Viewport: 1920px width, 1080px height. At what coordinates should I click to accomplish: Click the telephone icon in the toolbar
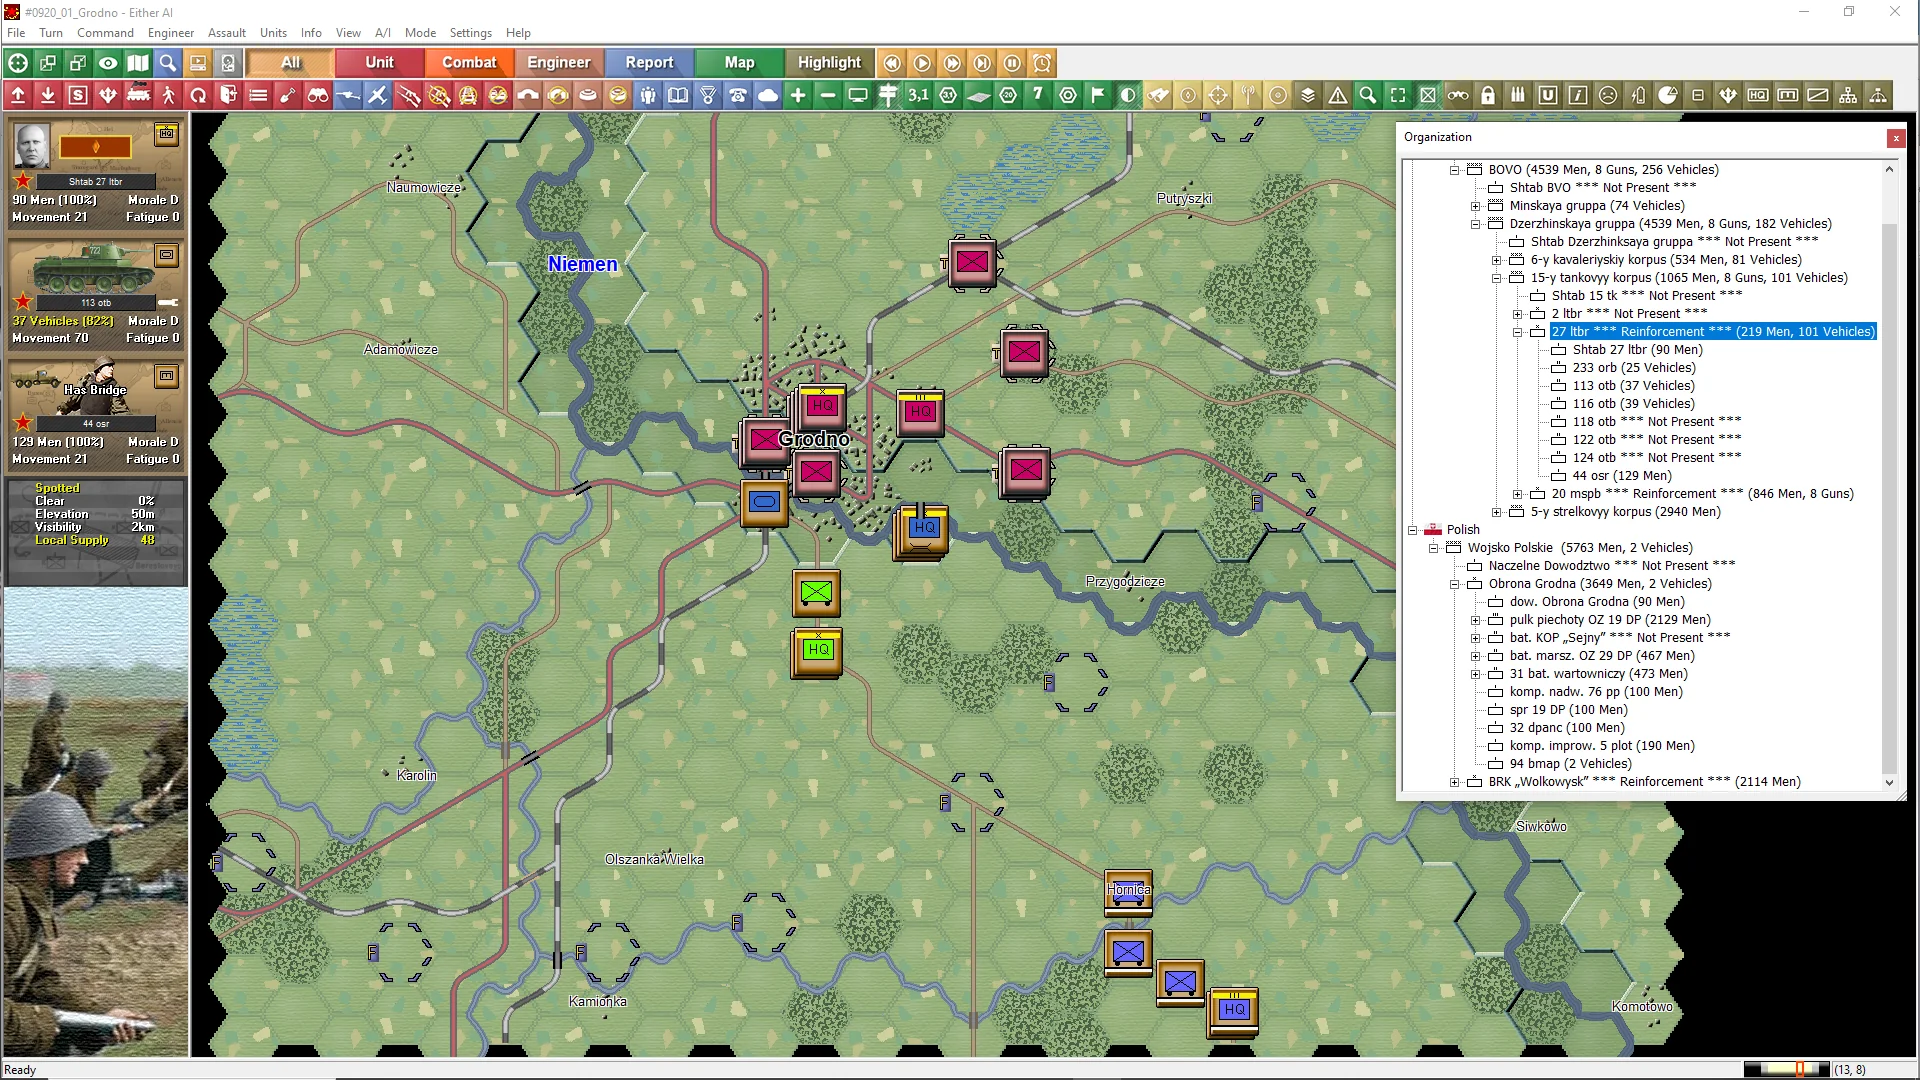[738, 95]
